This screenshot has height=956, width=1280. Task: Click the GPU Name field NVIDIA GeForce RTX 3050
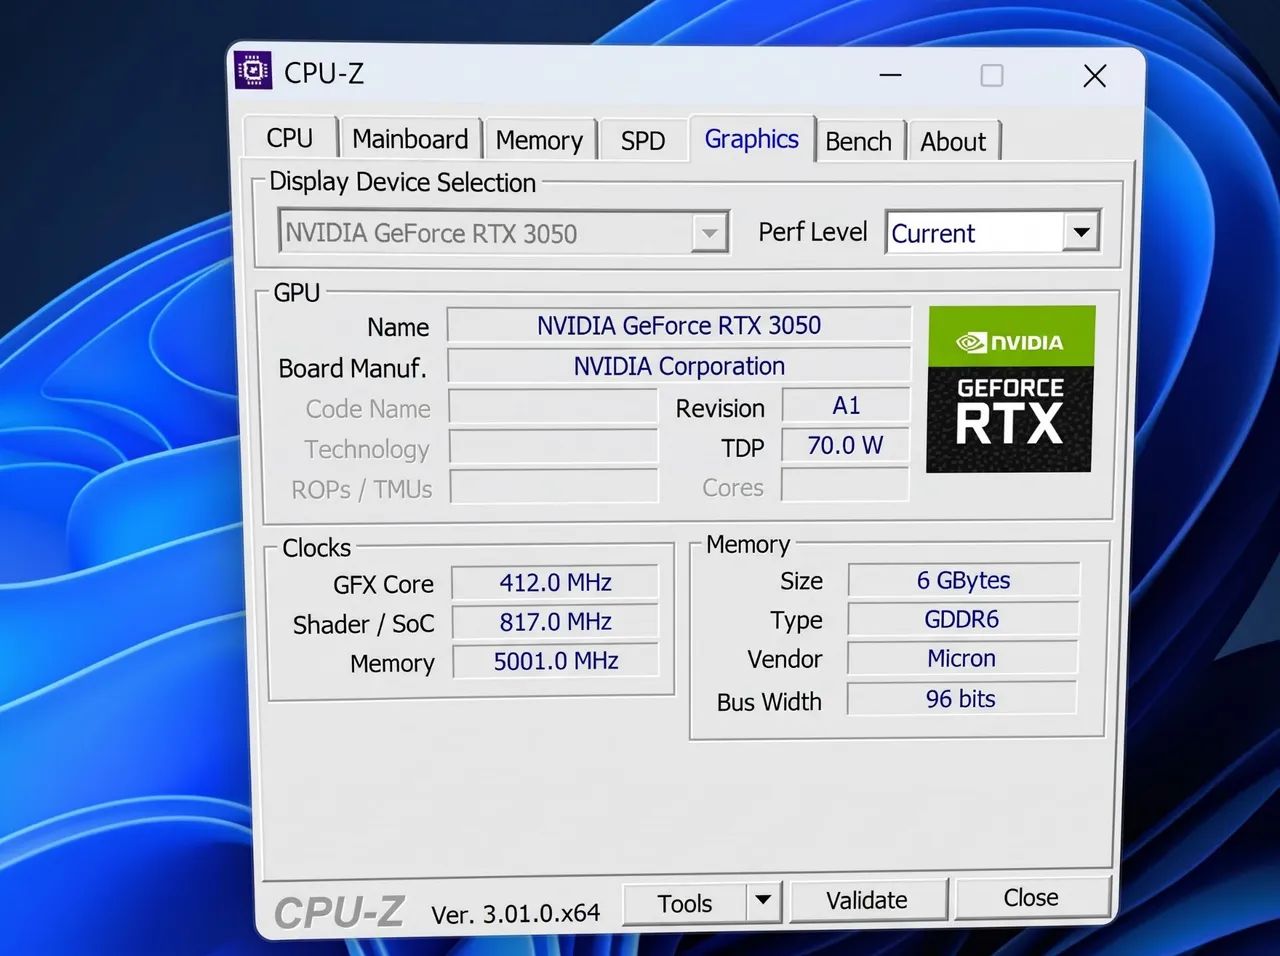click(679, 325)
